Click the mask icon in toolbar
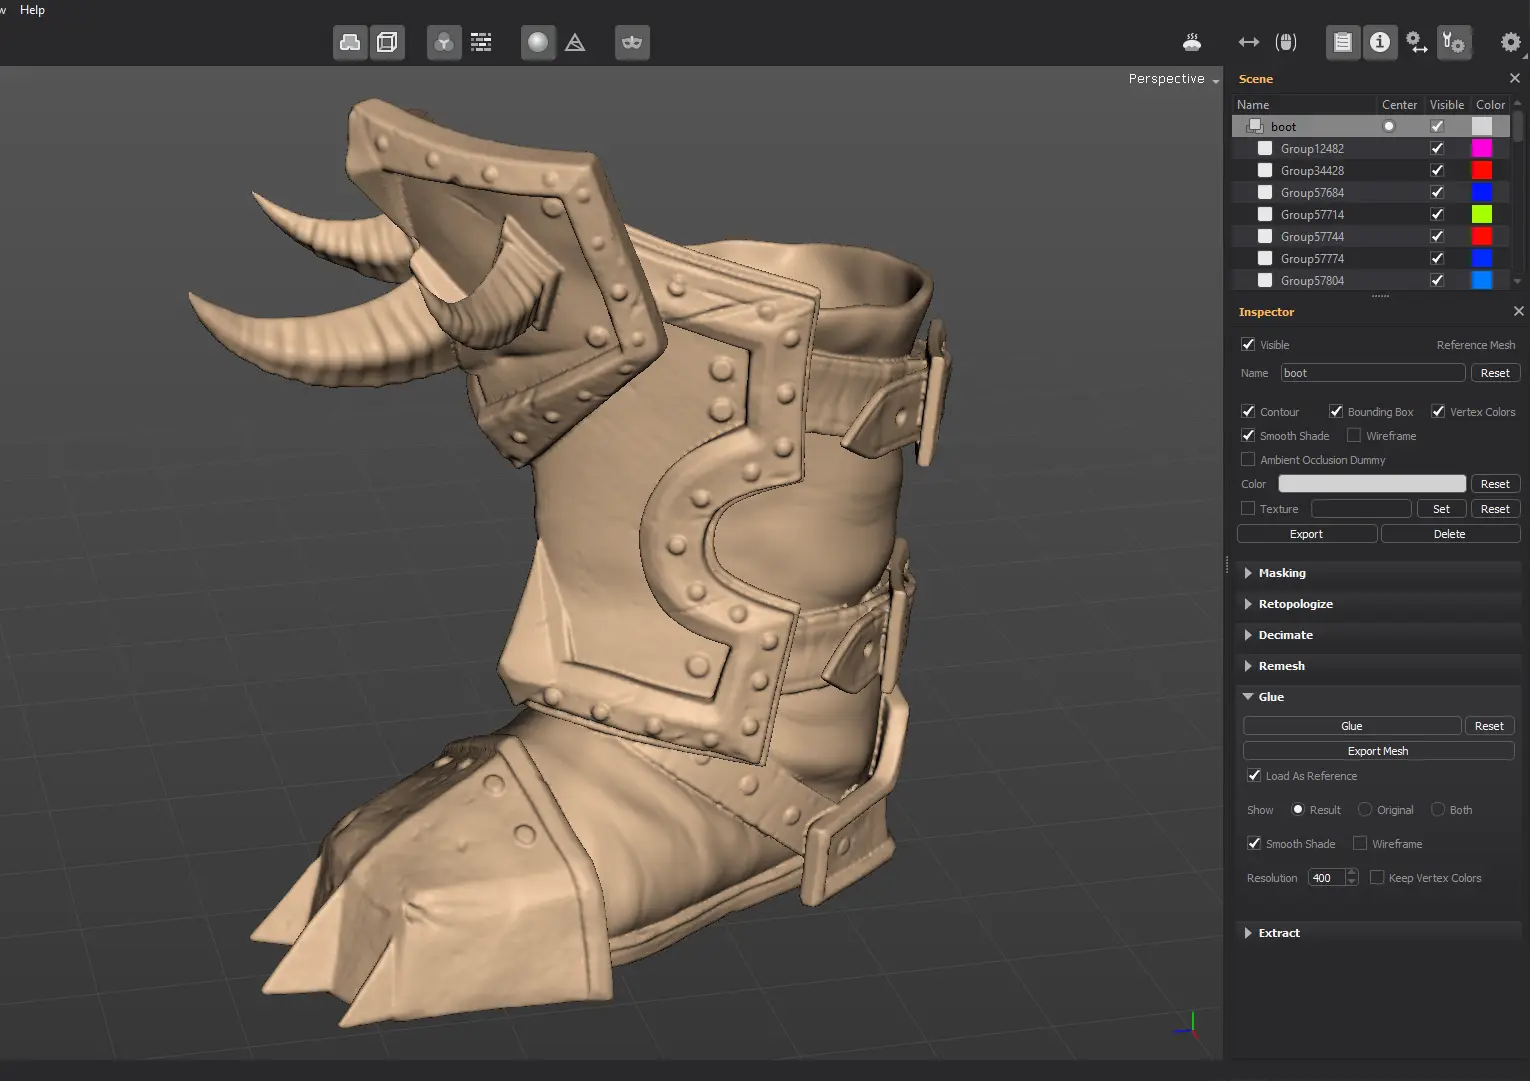1530x1081 pixels. click(x=632, y=42)
